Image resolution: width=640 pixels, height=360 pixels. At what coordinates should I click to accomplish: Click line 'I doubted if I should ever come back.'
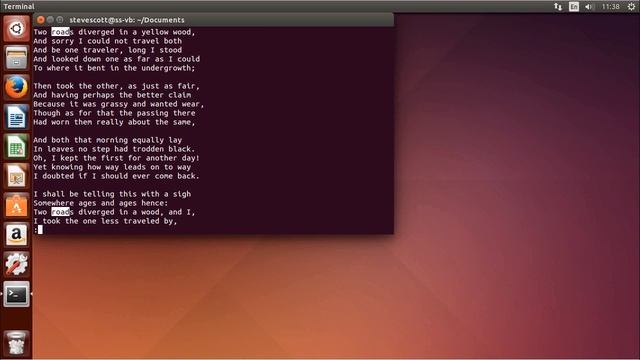pos(117,176)
